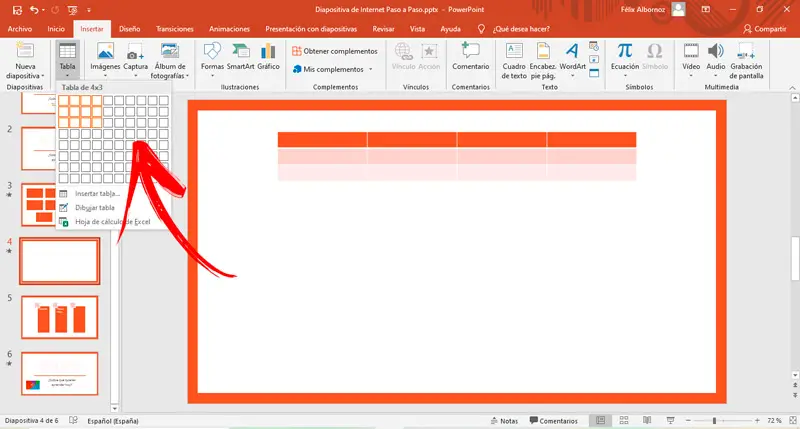Insert an Ecuación
The image size is (800, 429).
click(625, 60)
